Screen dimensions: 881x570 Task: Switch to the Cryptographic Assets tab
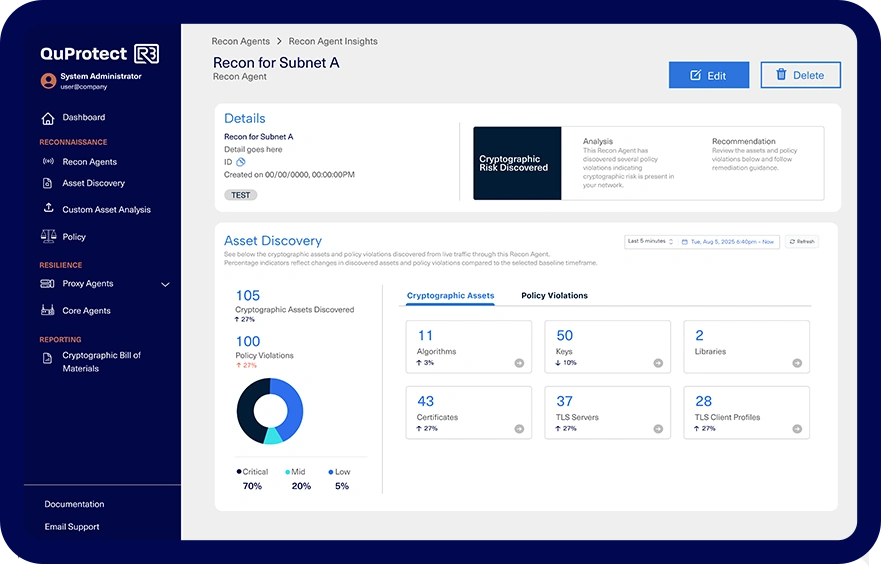pos(450,296)
